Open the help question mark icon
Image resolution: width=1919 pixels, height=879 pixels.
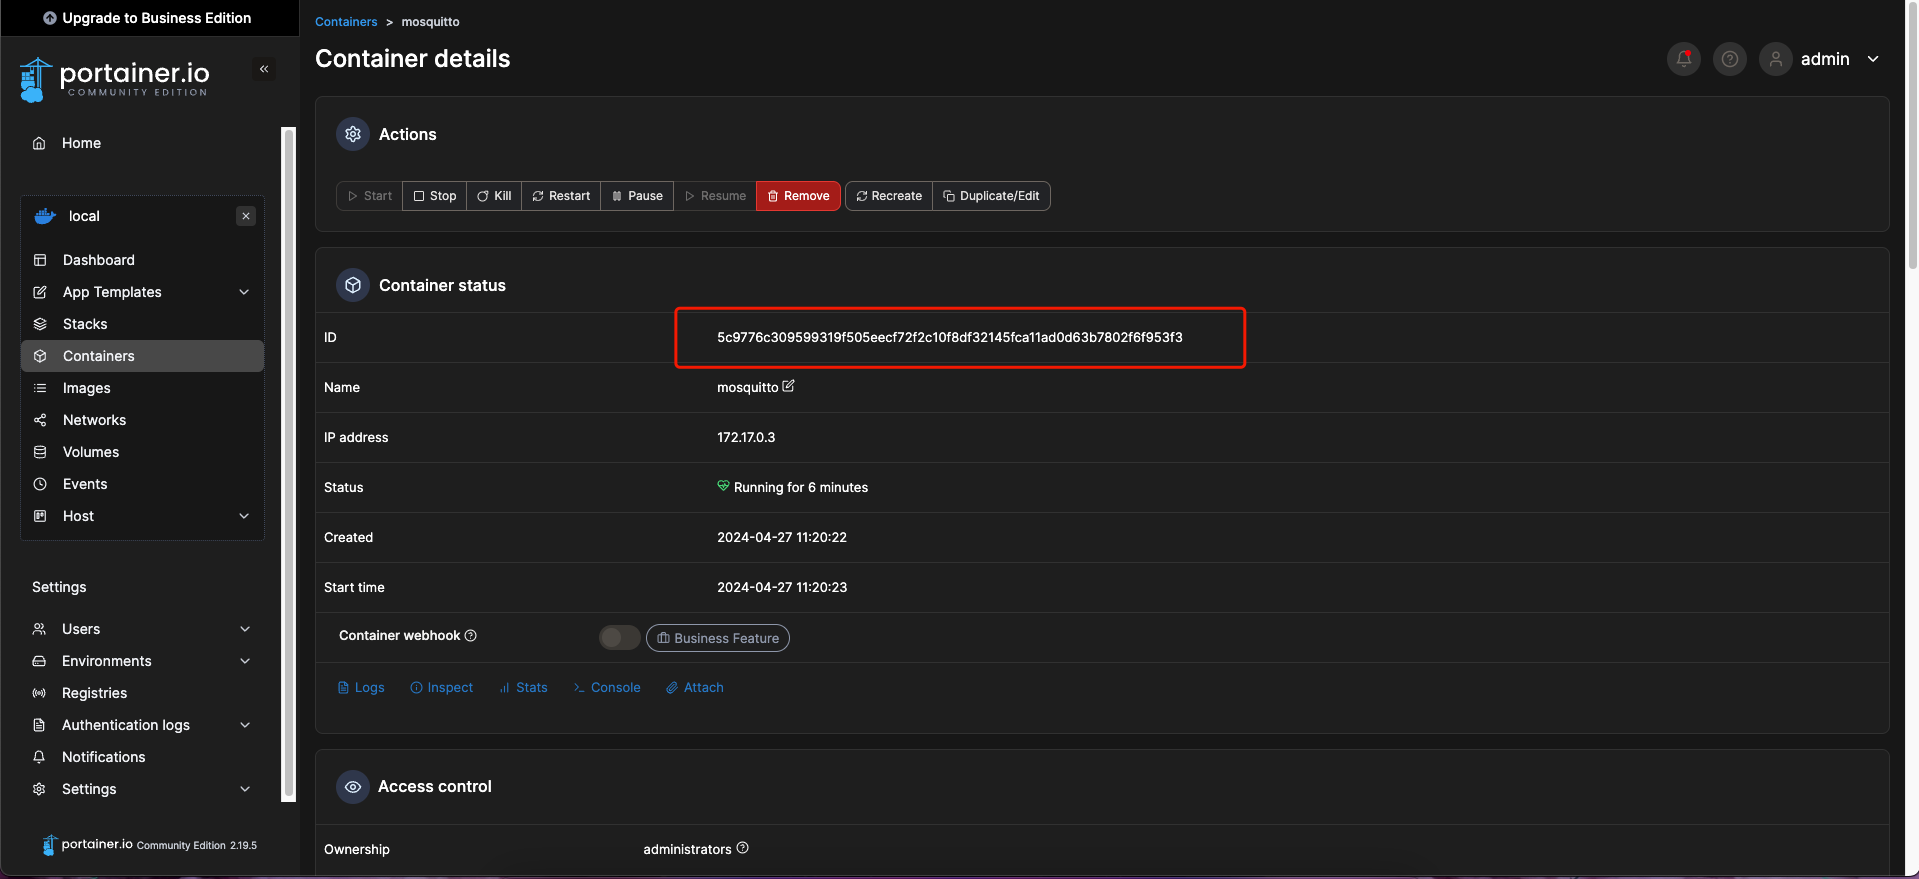pos(1730,59)
